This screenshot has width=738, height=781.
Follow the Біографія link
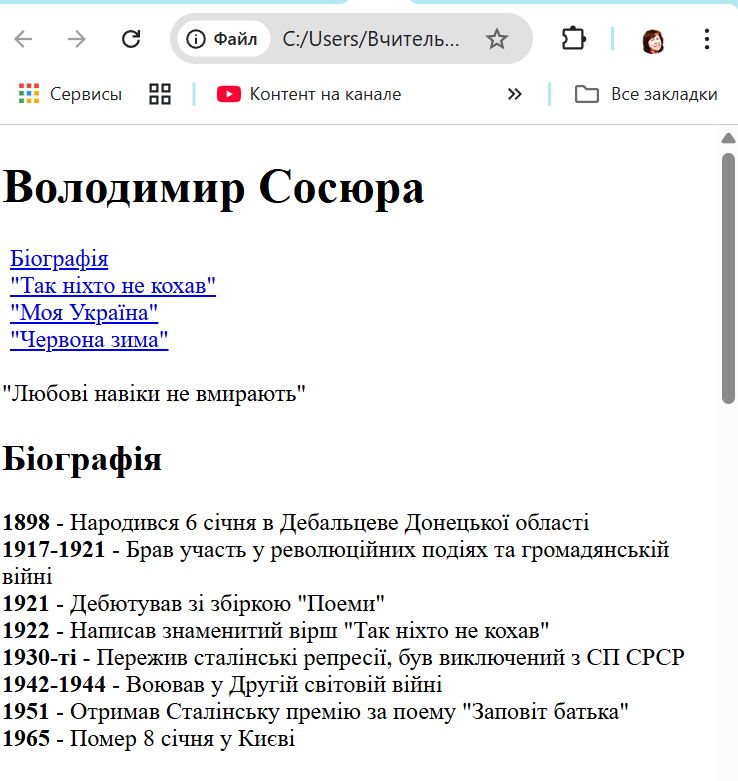coord(59,259)
